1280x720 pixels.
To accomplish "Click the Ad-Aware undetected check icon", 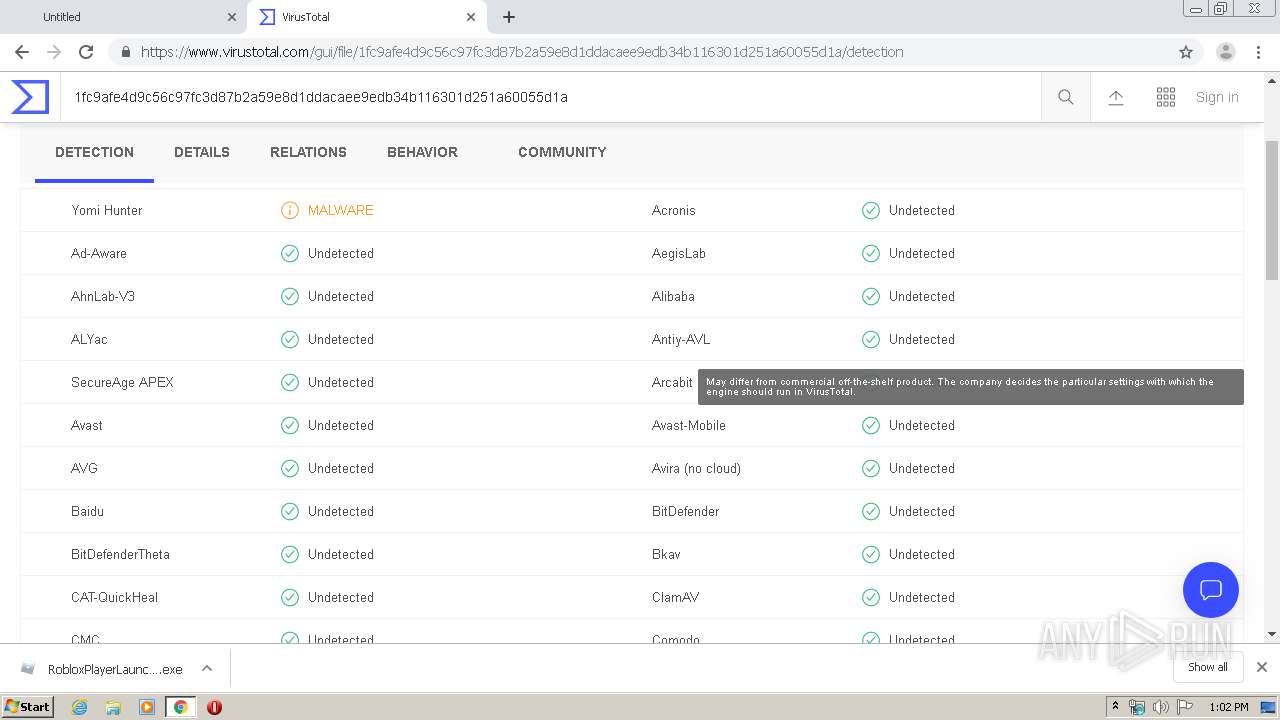I will pyautogui.click(x=290, y=253).
